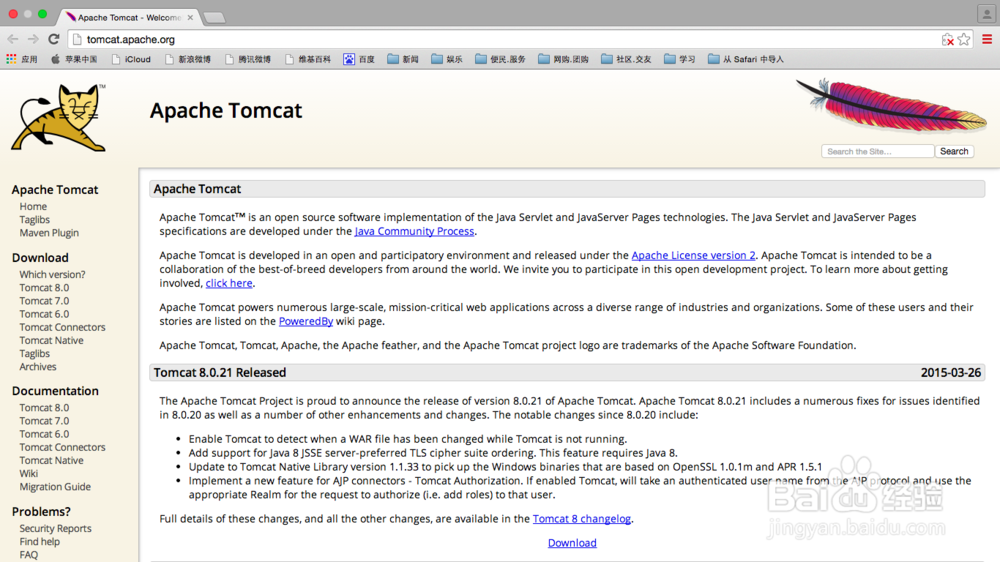The width and height of the screenshot is (1000, 562).
Task: Open Archives sidebar link
Action: (38, 367)
